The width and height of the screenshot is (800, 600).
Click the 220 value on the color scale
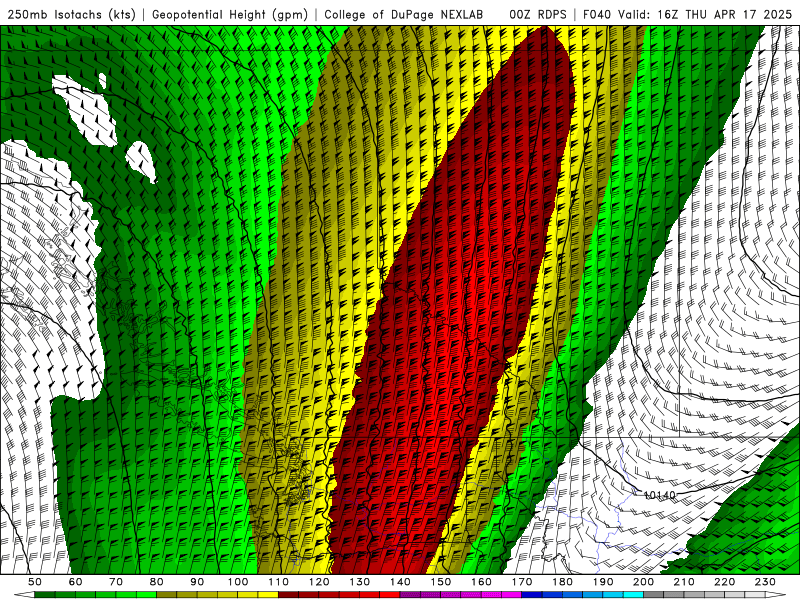(x=725, y=582)
